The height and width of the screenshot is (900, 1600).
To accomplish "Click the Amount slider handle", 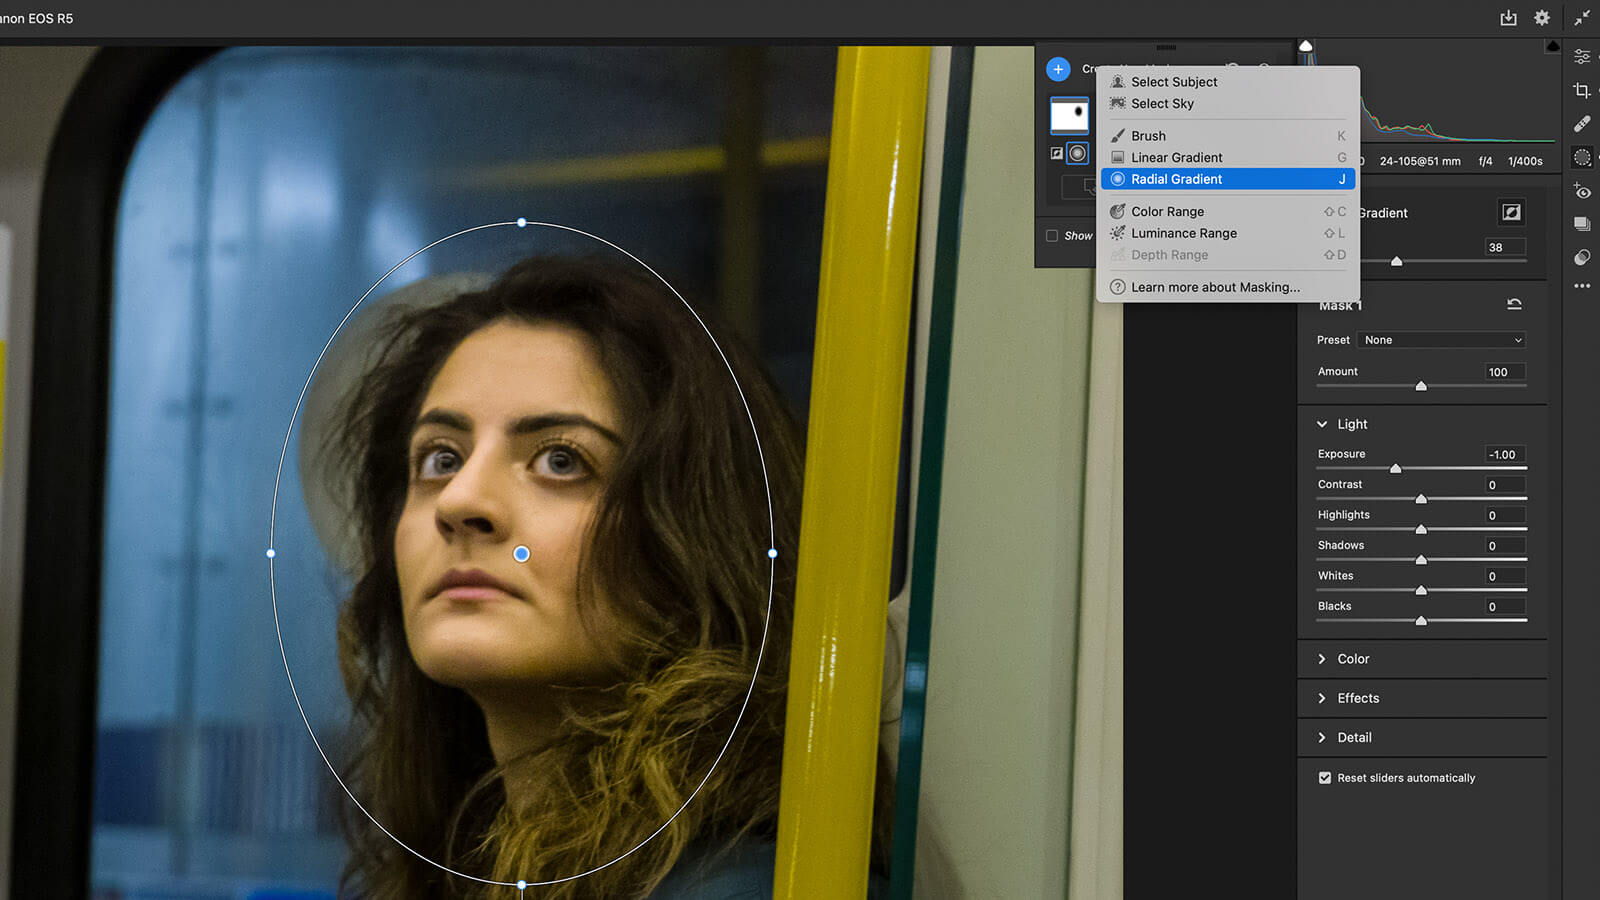I will pyautogui.click(x=1421, y=386).
